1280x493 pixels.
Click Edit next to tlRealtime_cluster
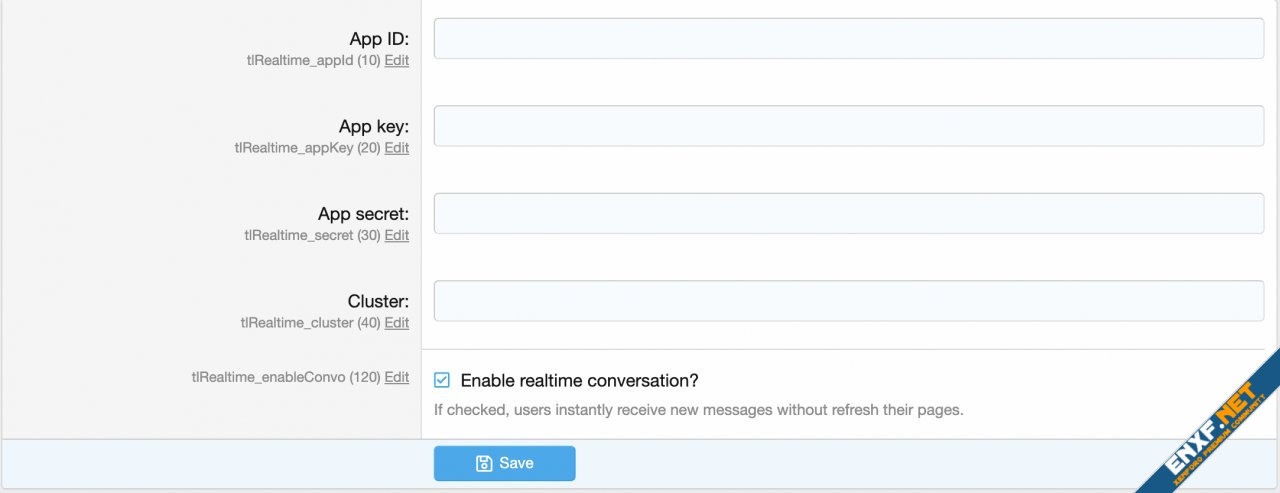(x=397, y=323)
